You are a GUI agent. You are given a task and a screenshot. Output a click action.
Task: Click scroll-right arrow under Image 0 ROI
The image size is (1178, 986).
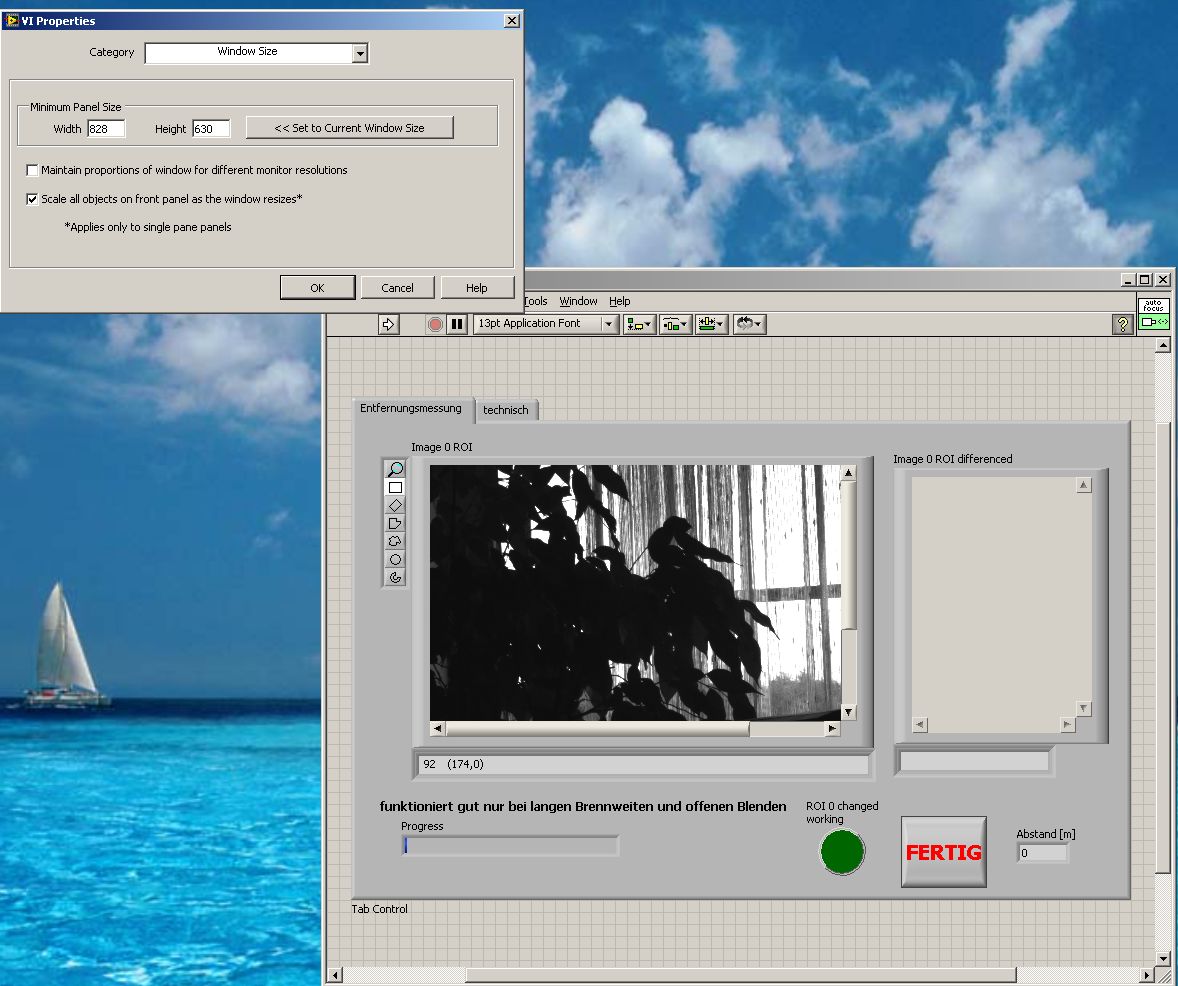(832, 728)
